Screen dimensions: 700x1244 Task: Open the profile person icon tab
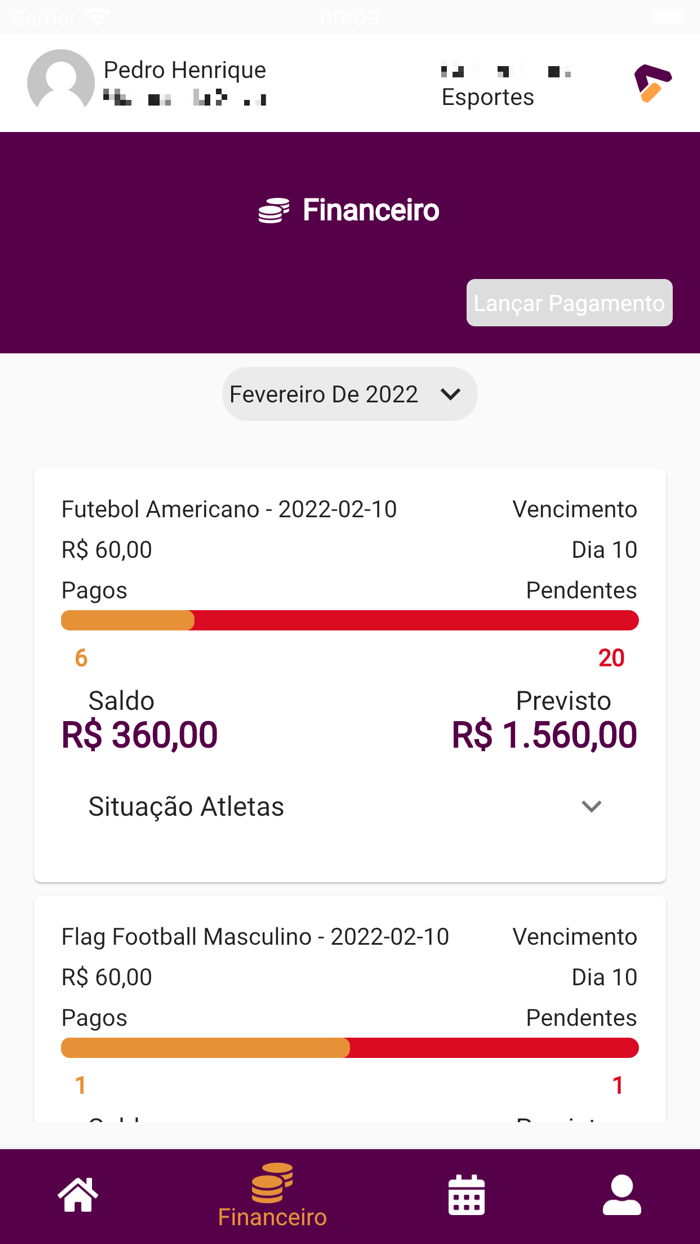tap(621, 1195)
